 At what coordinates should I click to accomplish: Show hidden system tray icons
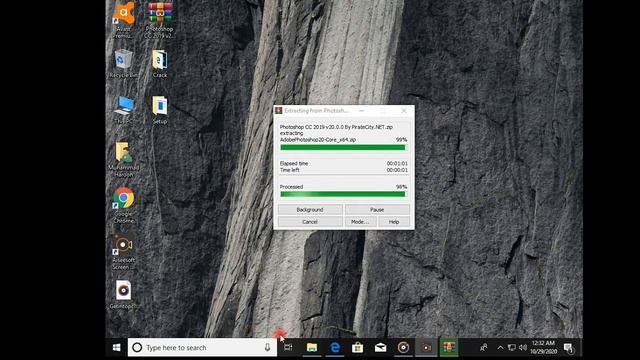coord(500,347)
